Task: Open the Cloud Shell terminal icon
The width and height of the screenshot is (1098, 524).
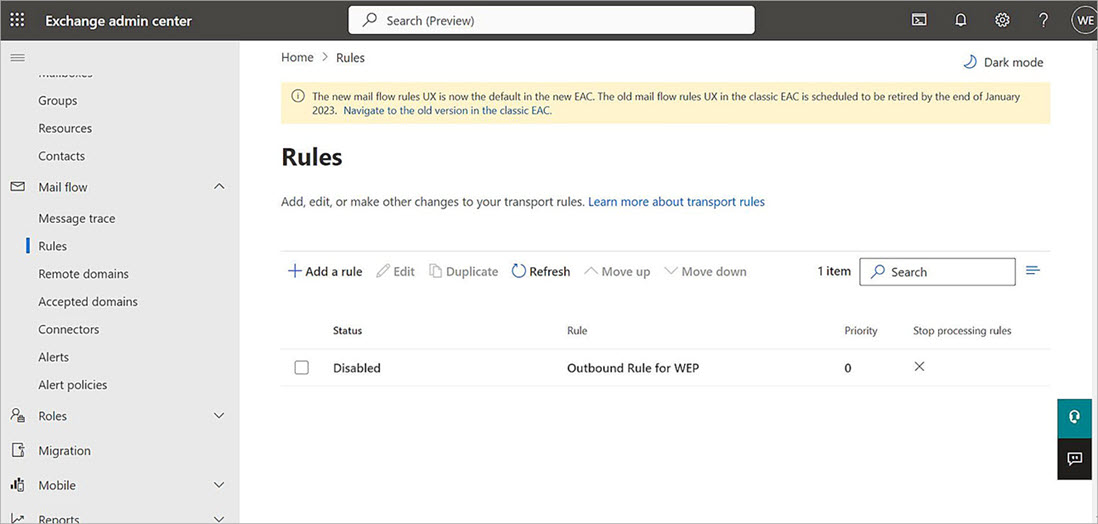Action: pyautogui.click(x=918, y=20)
